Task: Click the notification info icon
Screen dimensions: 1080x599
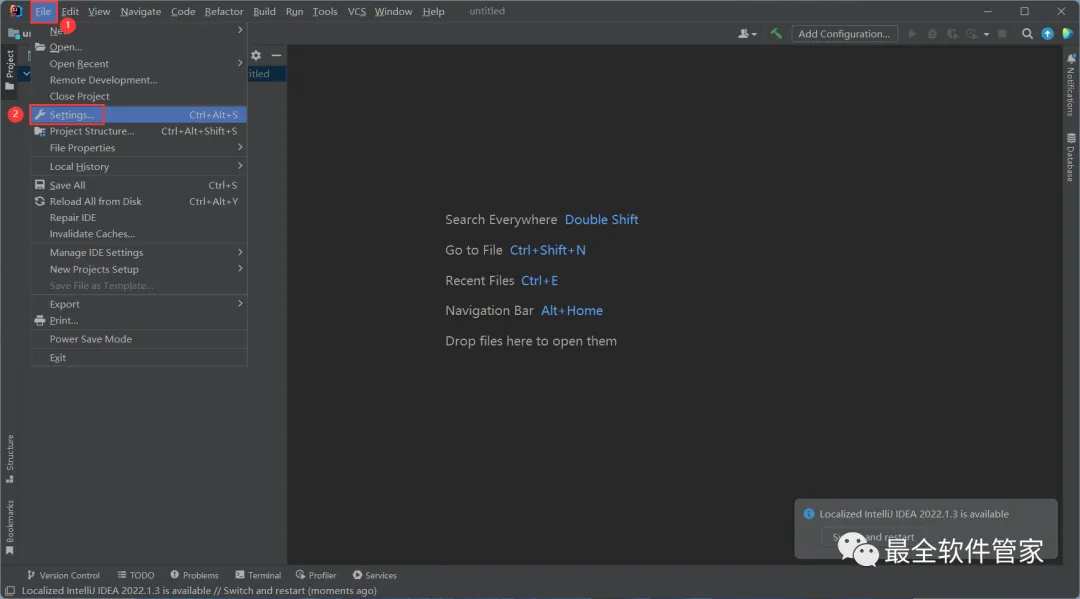Action: (809, 514)
